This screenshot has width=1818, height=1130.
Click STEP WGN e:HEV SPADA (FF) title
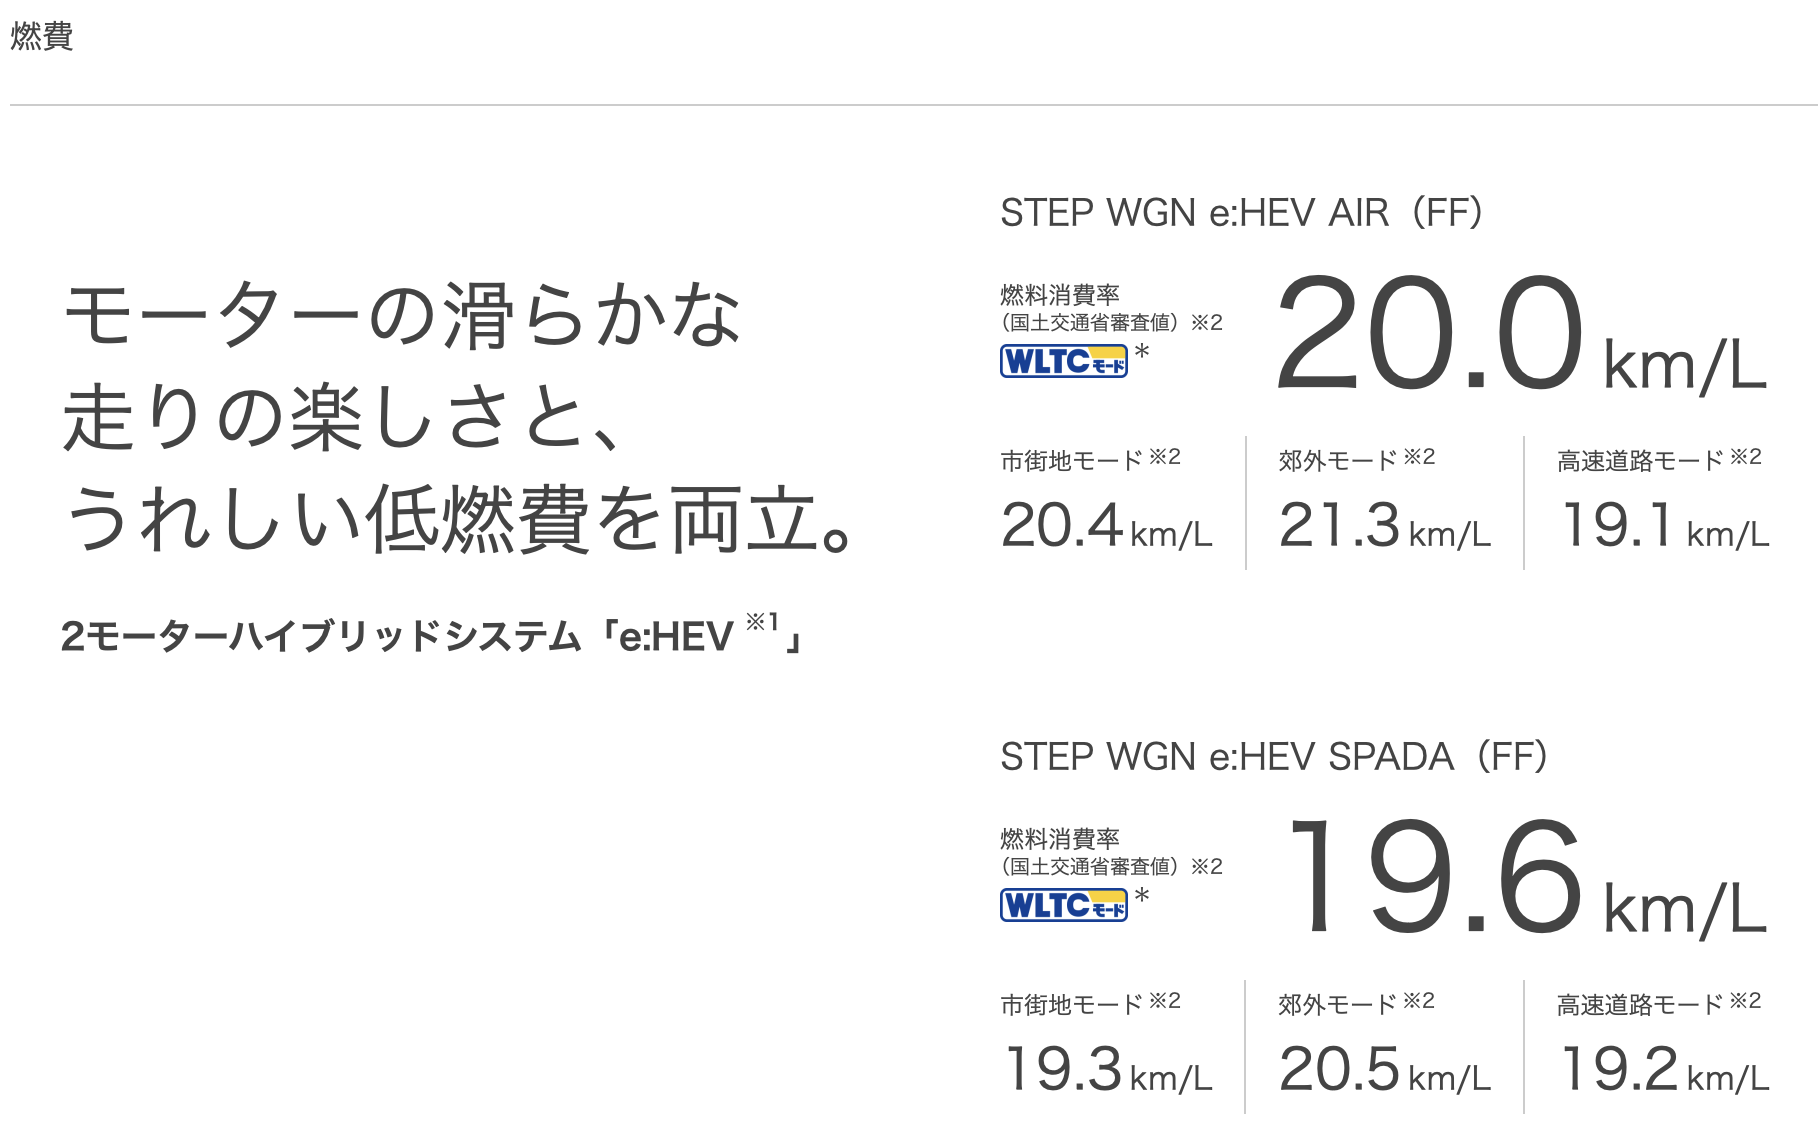(x=1273, y=757)
